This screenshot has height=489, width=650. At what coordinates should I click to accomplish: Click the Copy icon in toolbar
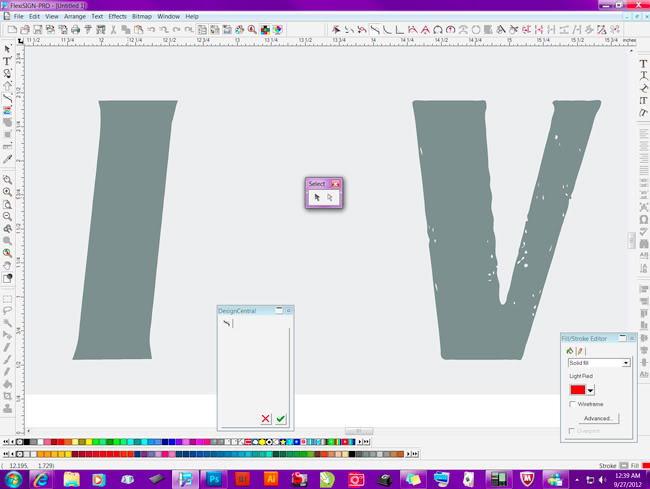(x=126, y=29)
